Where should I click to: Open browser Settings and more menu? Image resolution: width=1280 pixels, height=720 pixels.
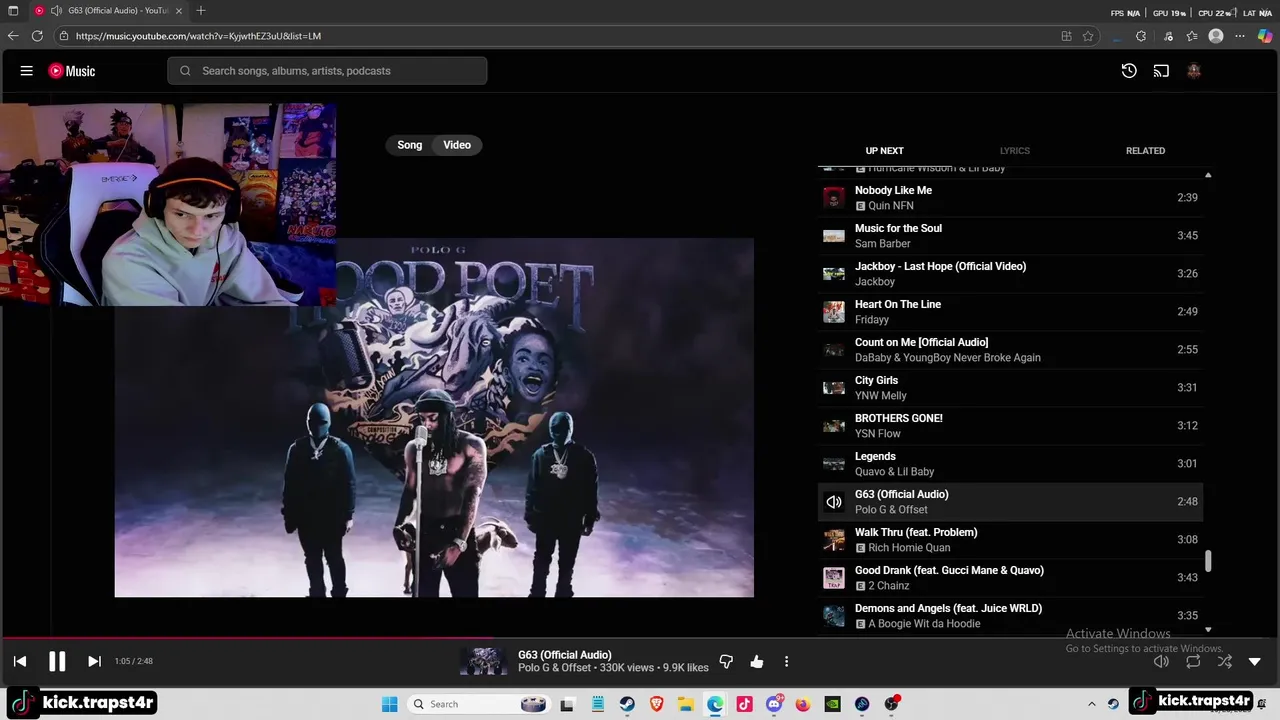tap(1240, 36)
